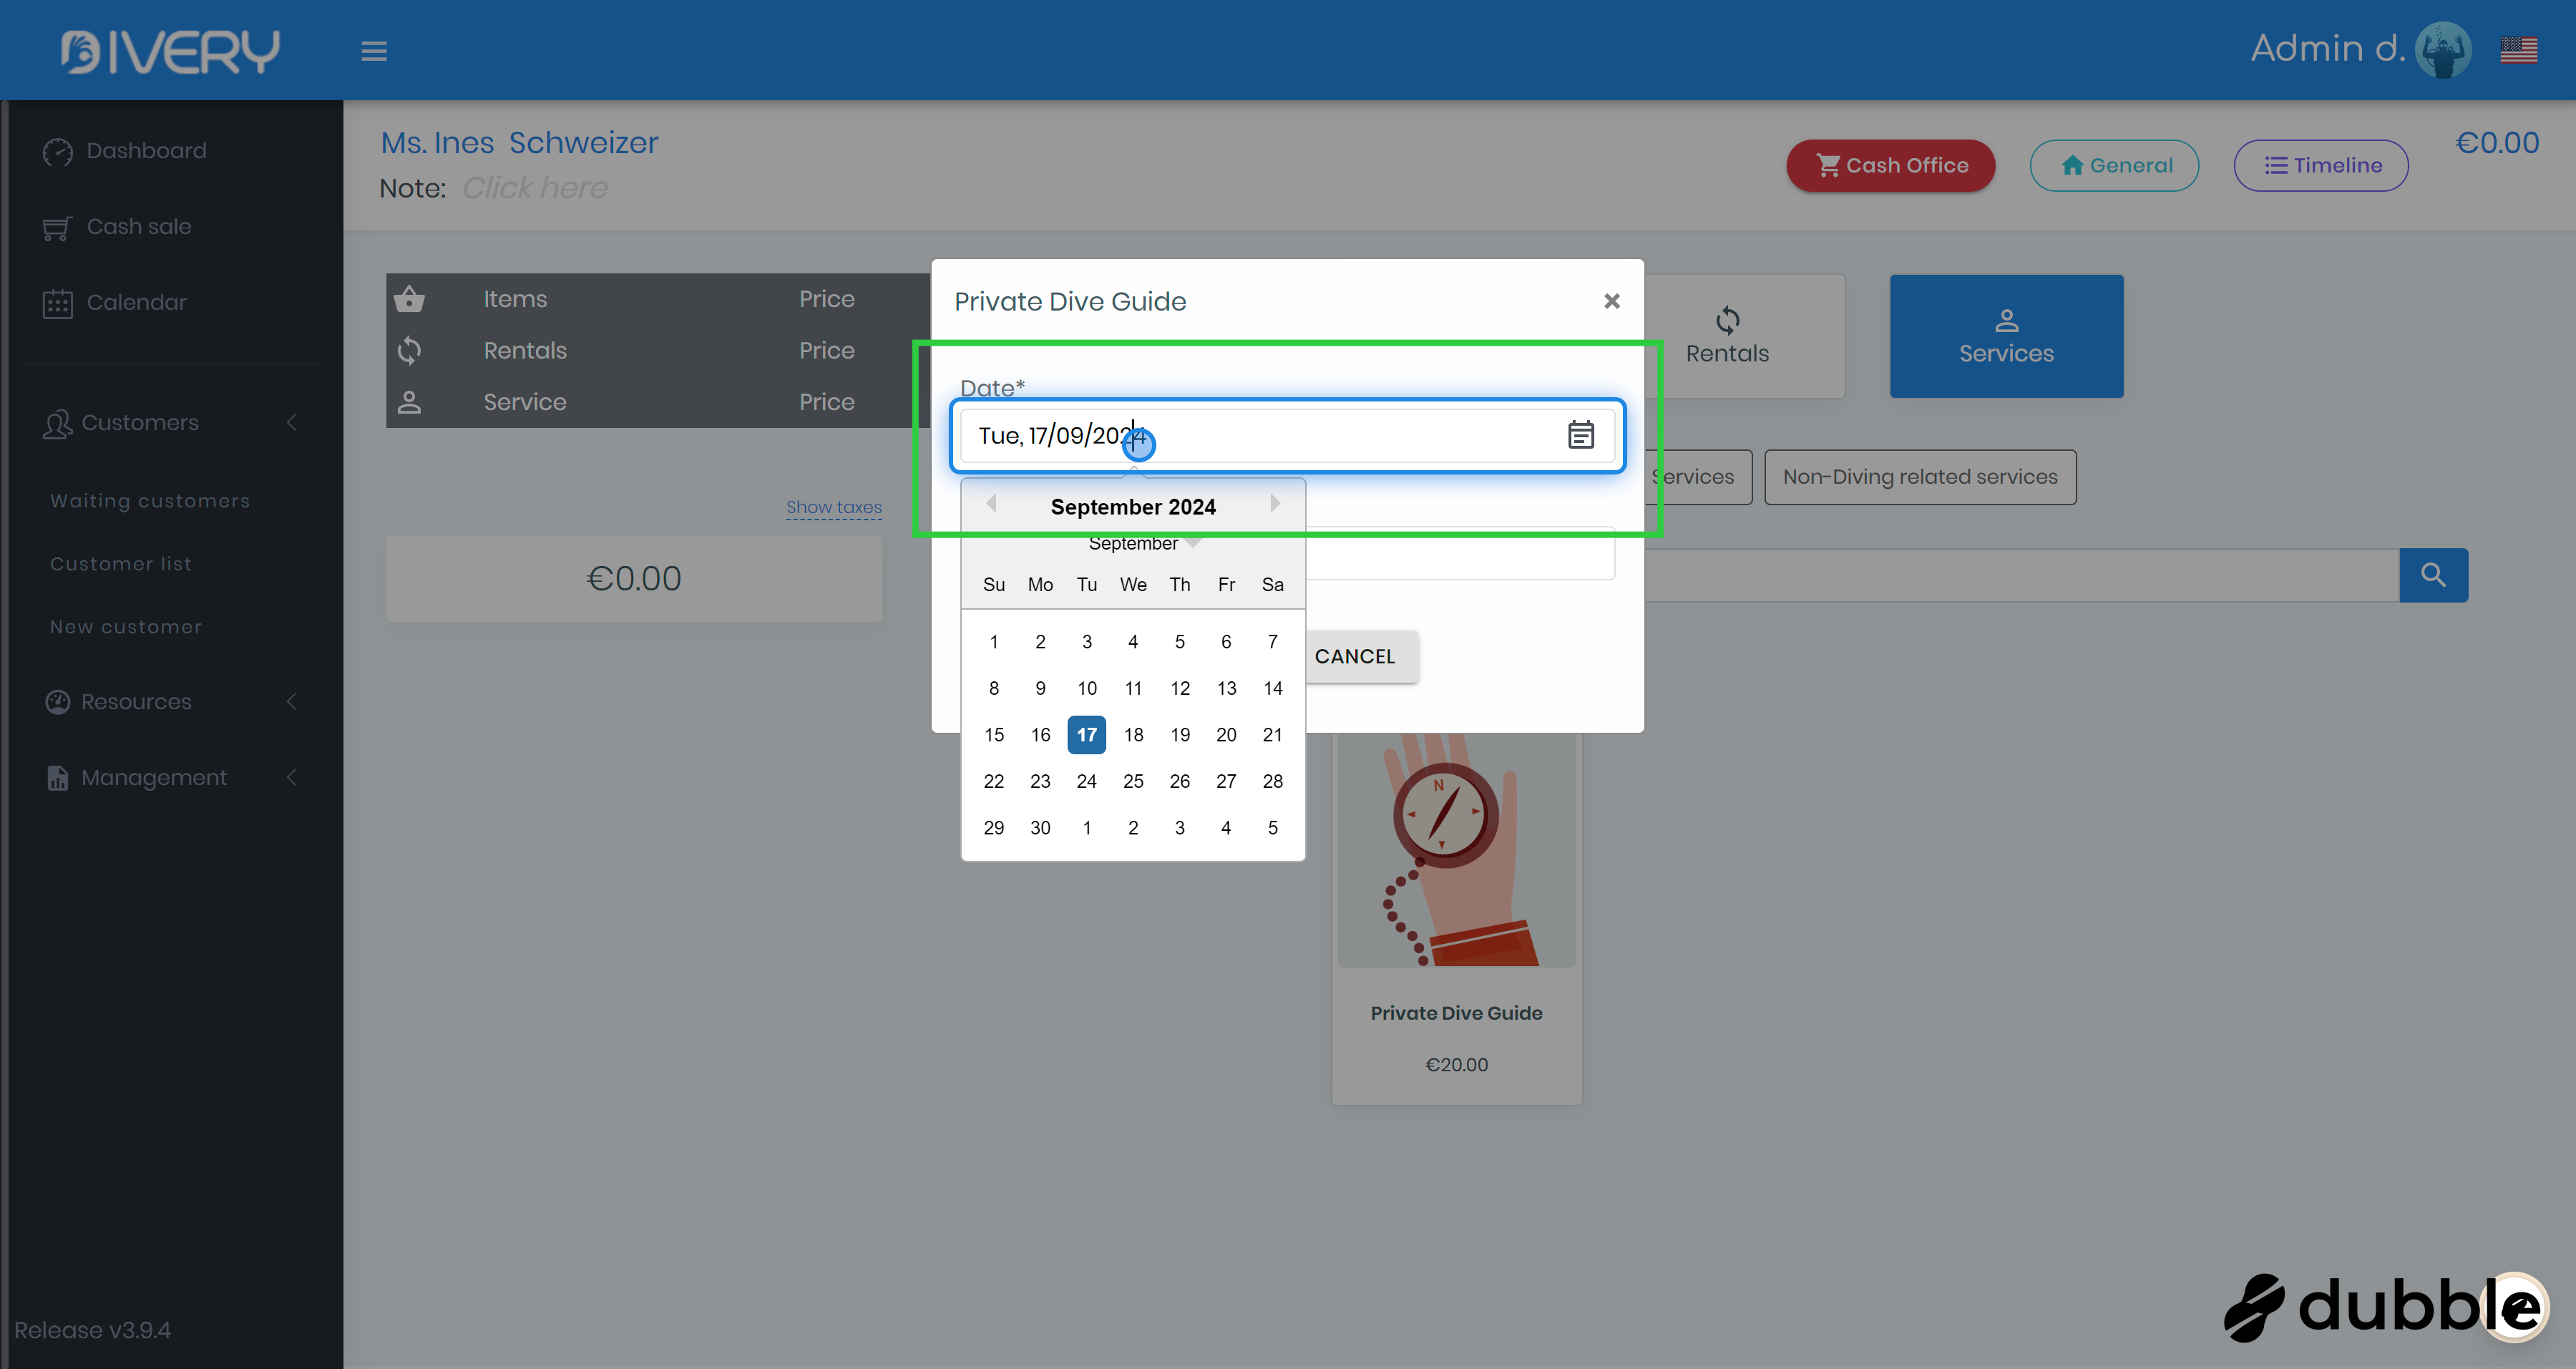Pick September 25 in the calendar
The width and height of the screenshot is (2576, 1369).
(x=1133, y=781)
